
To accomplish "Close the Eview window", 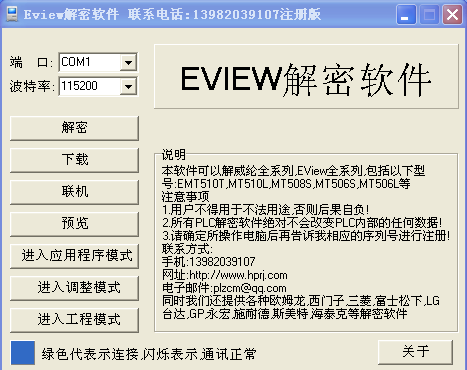I will [x=452, y=14].
